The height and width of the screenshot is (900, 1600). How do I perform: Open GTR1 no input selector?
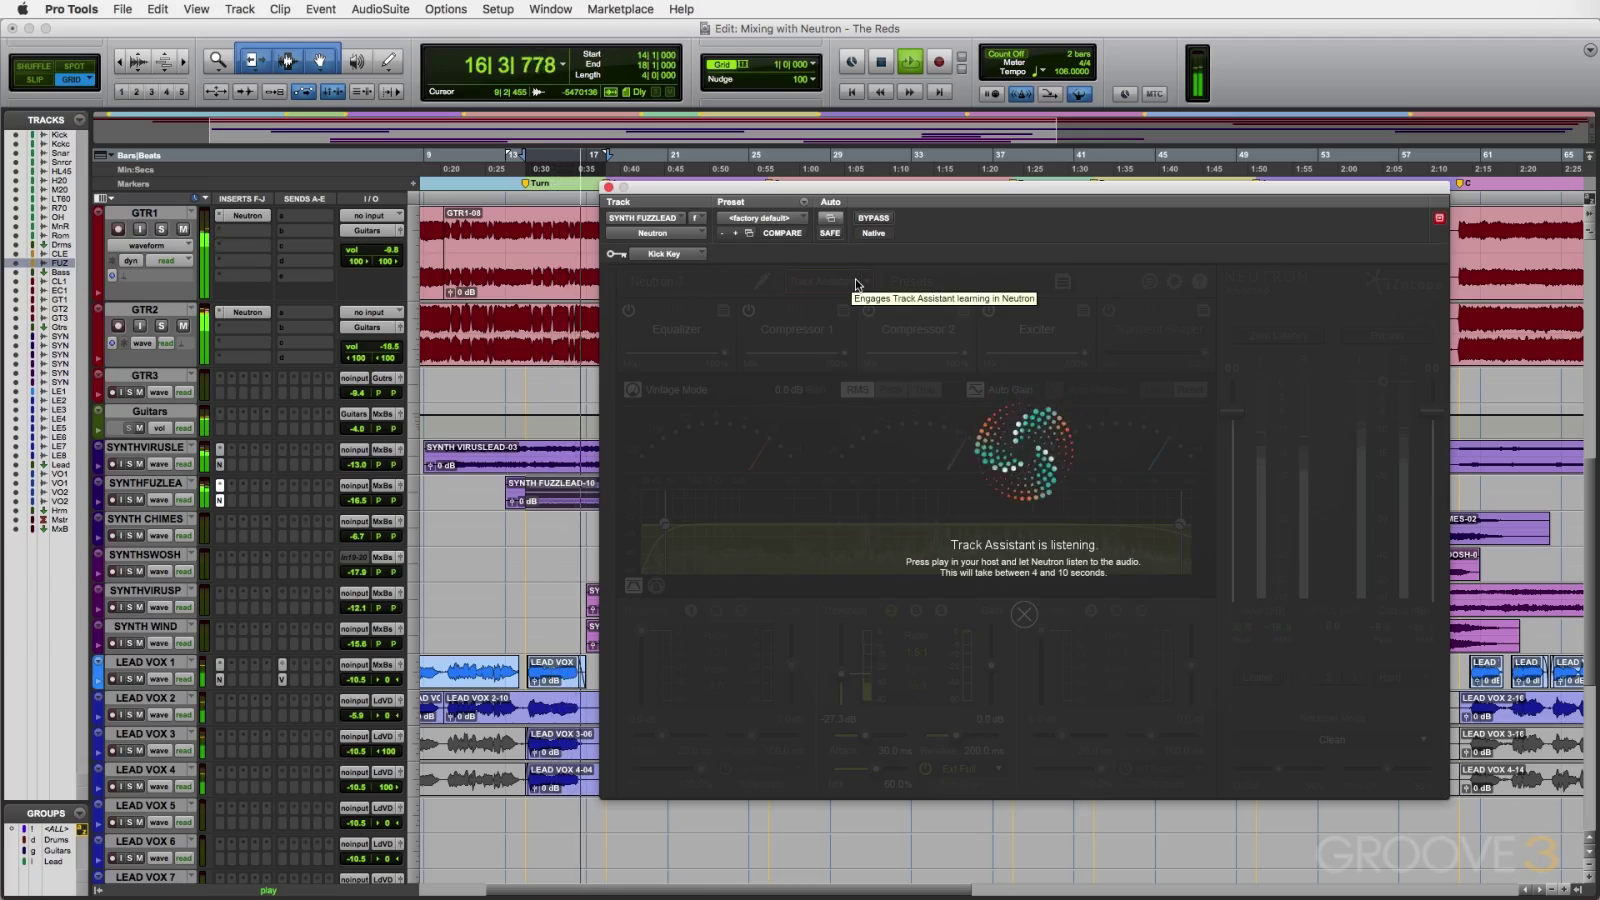tap(371, 215)
